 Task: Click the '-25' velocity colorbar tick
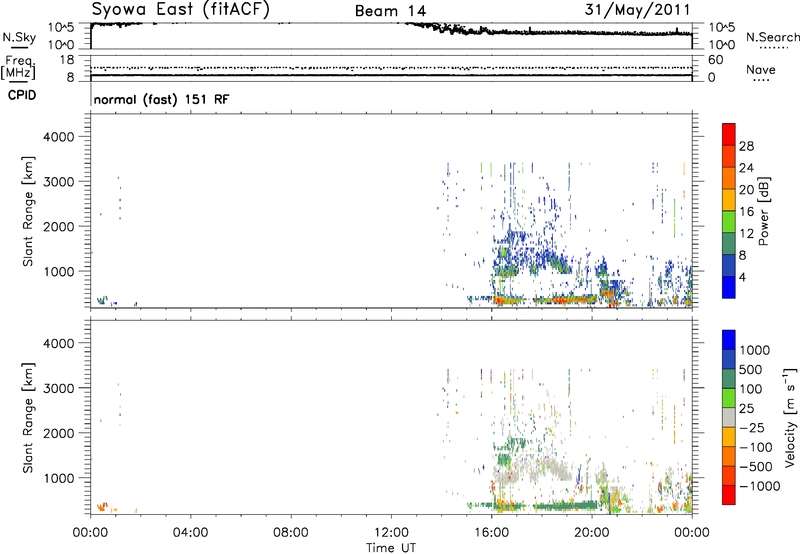click(753, 427)
